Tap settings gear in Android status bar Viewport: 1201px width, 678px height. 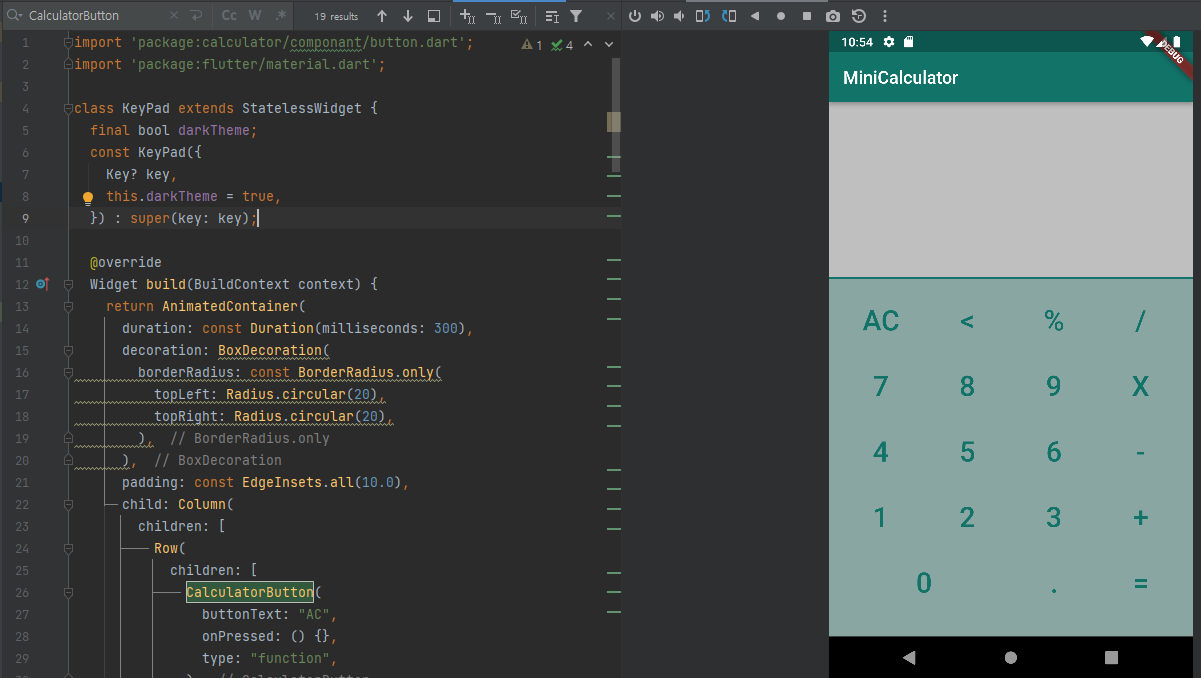(889, 42)
